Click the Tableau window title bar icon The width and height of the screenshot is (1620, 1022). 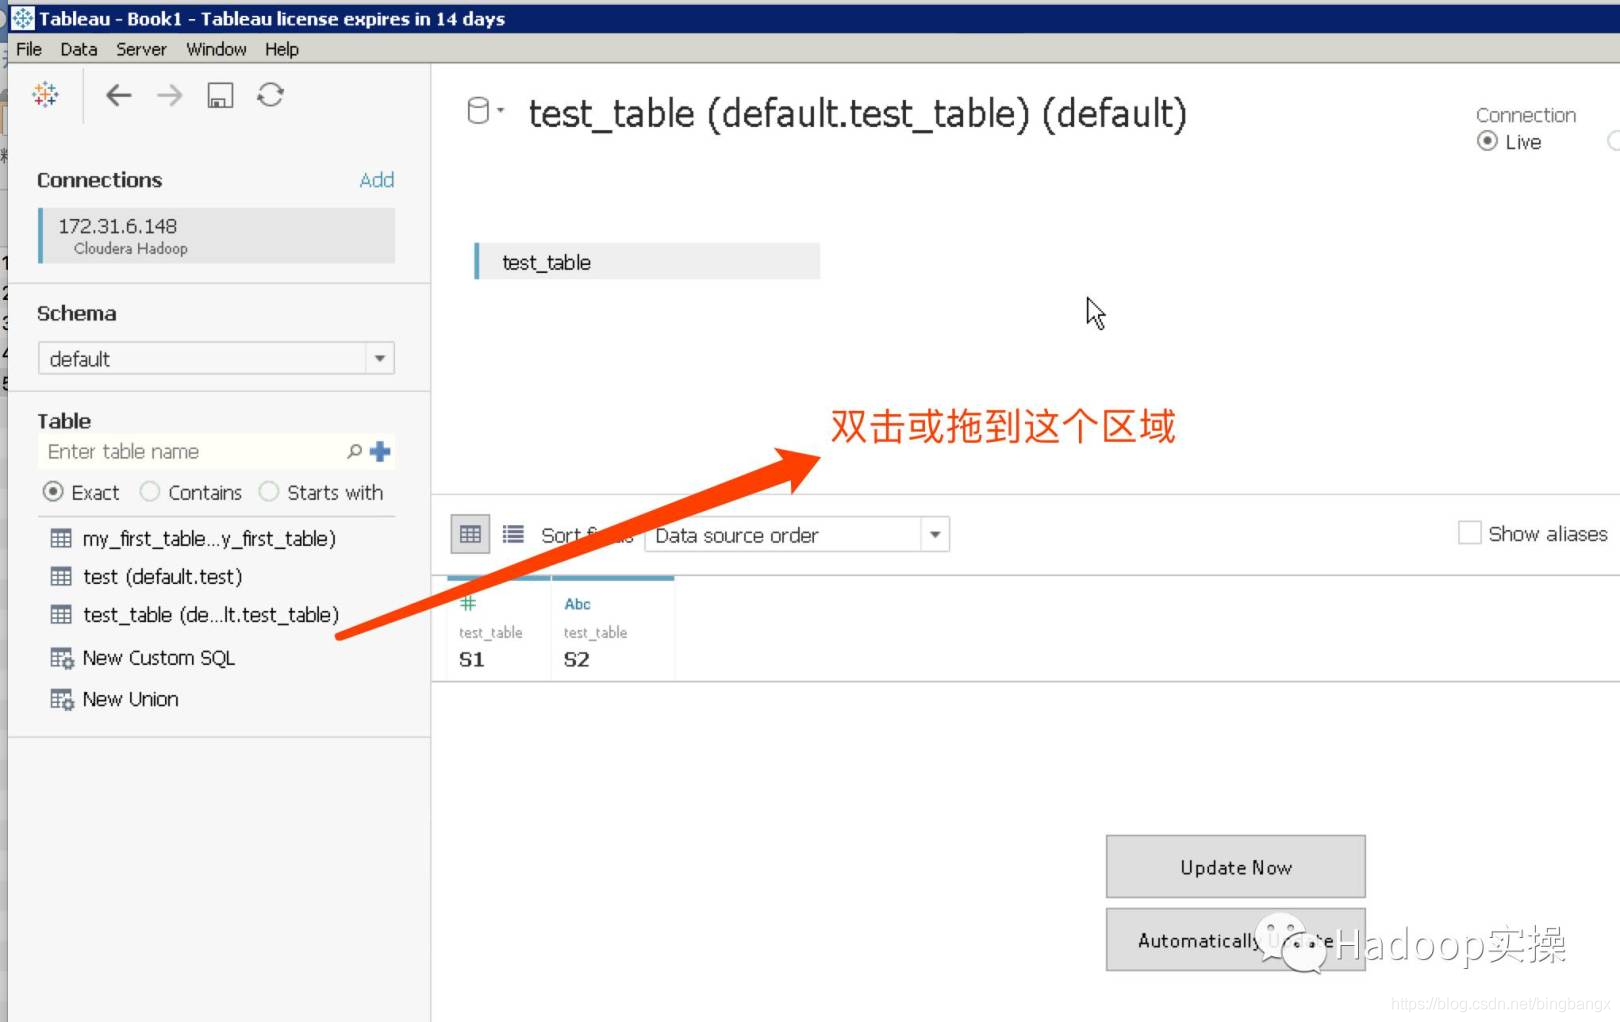(x=22, y=18)
